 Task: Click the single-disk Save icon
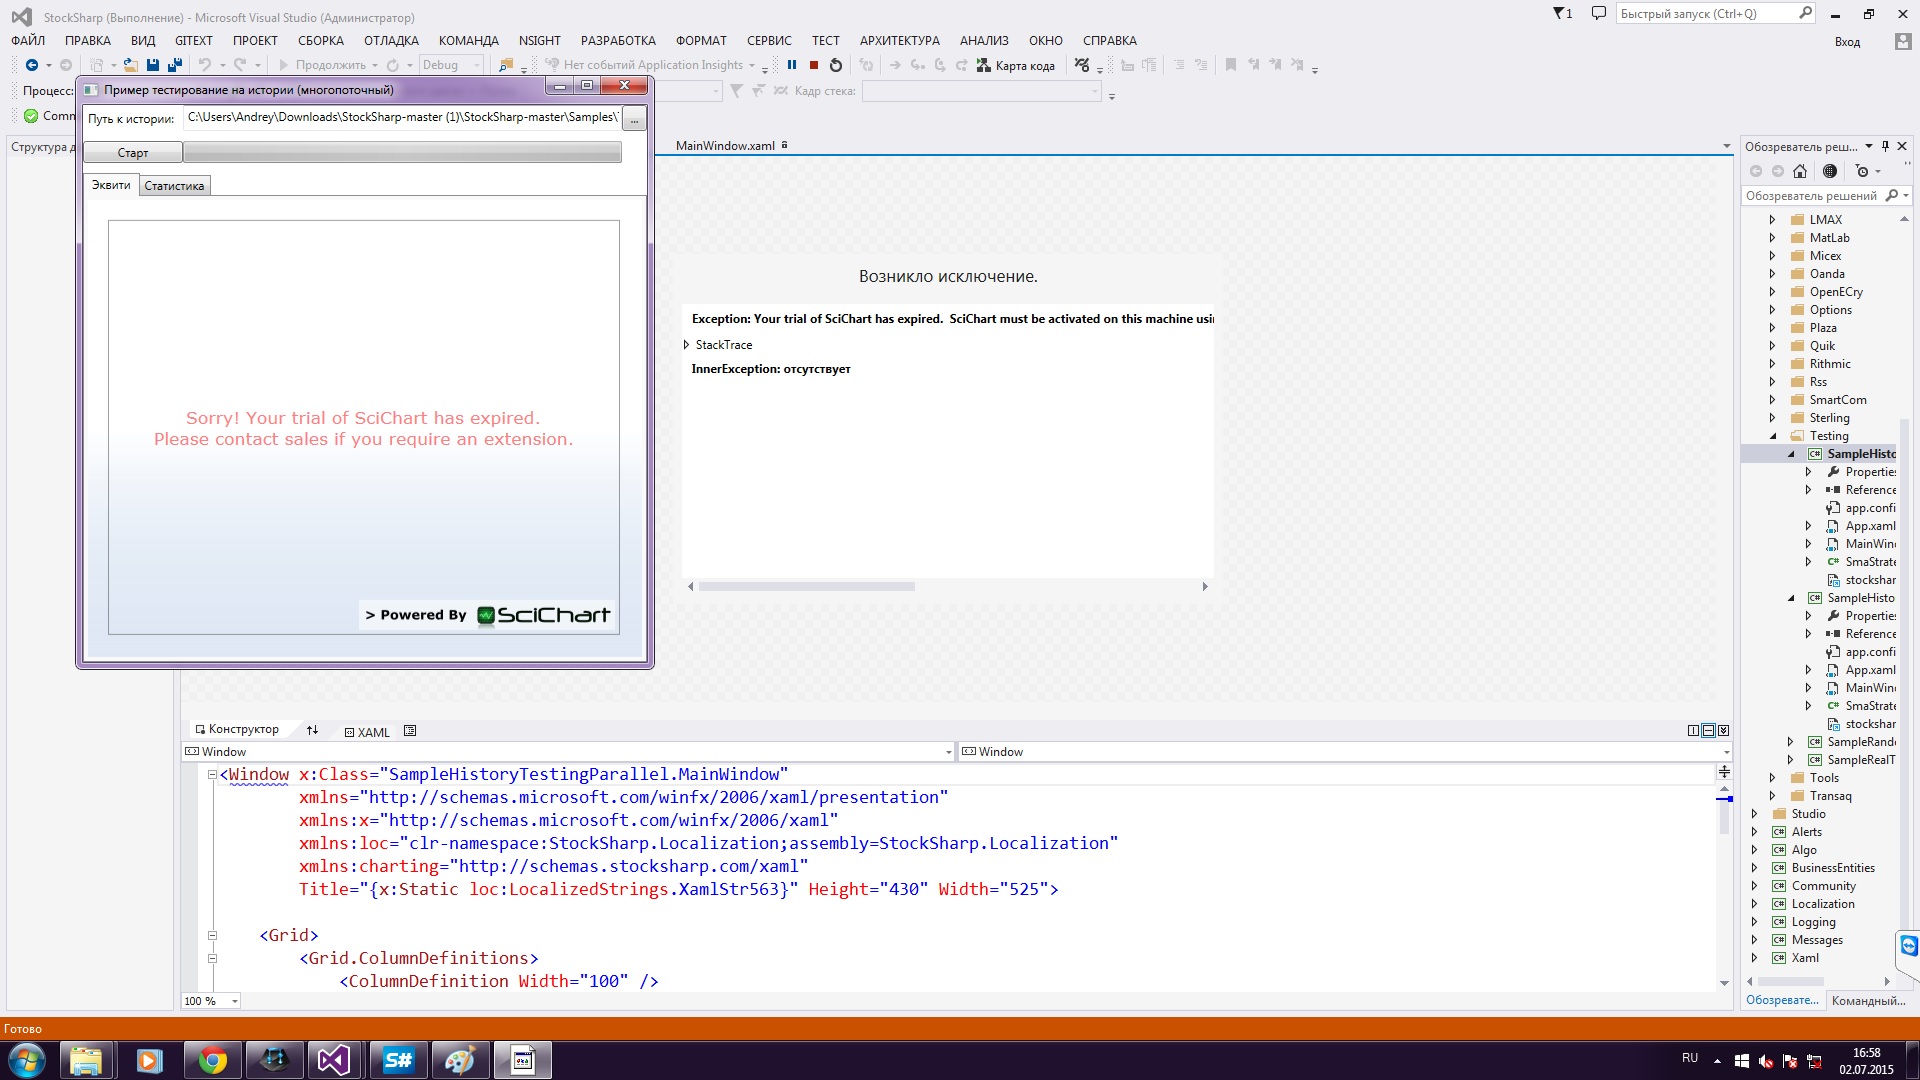[153, 65]
